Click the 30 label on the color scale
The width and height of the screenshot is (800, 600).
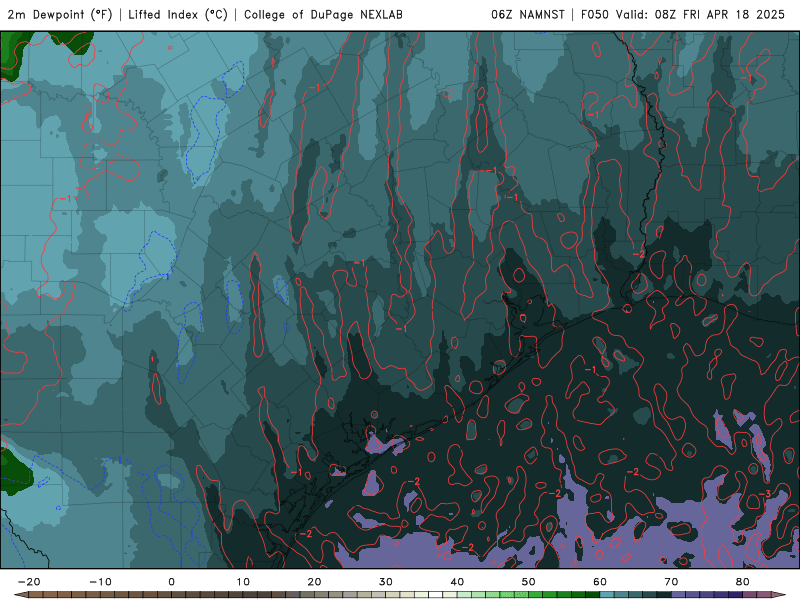(386, 582)
